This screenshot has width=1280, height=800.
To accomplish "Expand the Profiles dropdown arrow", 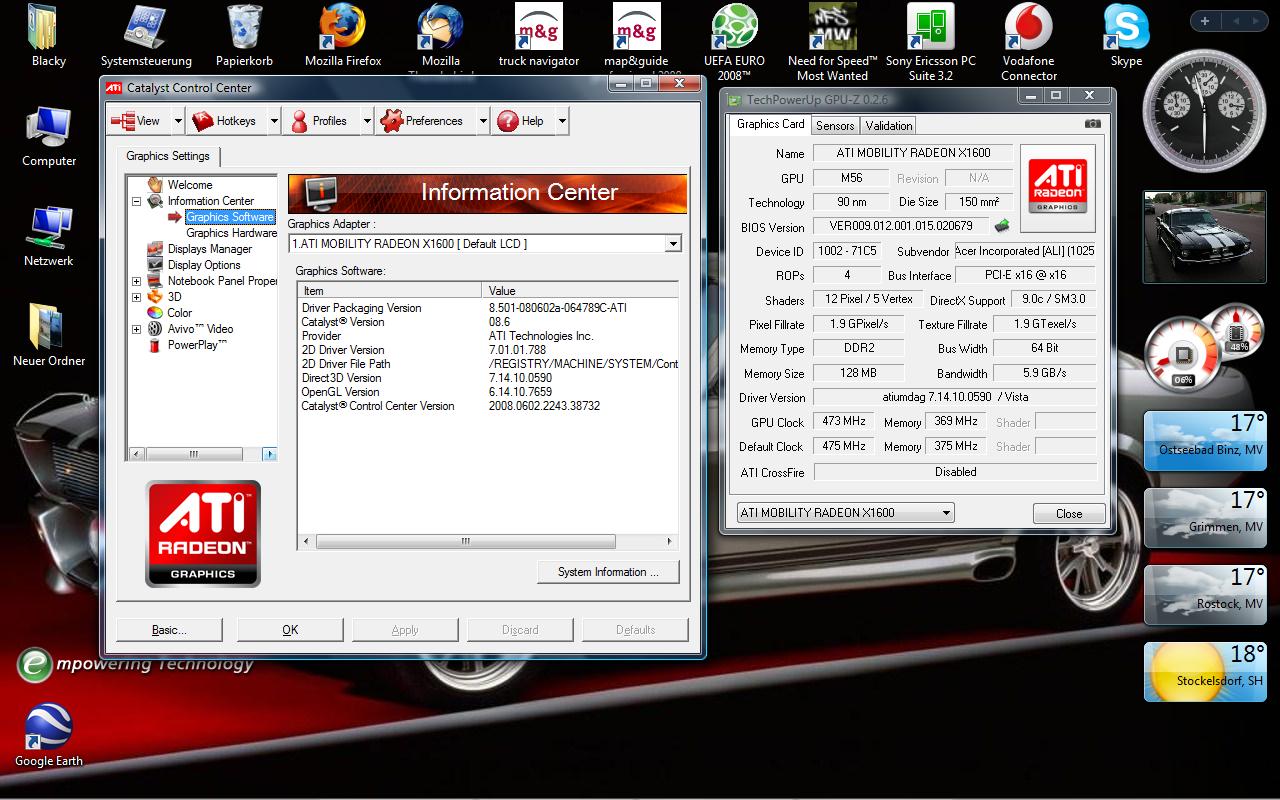I will pyautogui.click(x=367, y=121).
